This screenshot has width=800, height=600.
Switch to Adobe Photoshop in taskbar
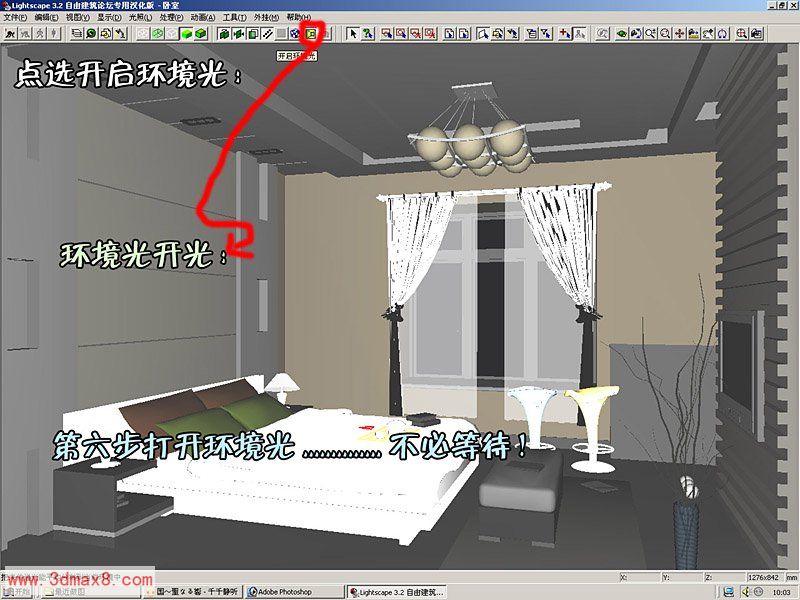(x=293, y=592)
